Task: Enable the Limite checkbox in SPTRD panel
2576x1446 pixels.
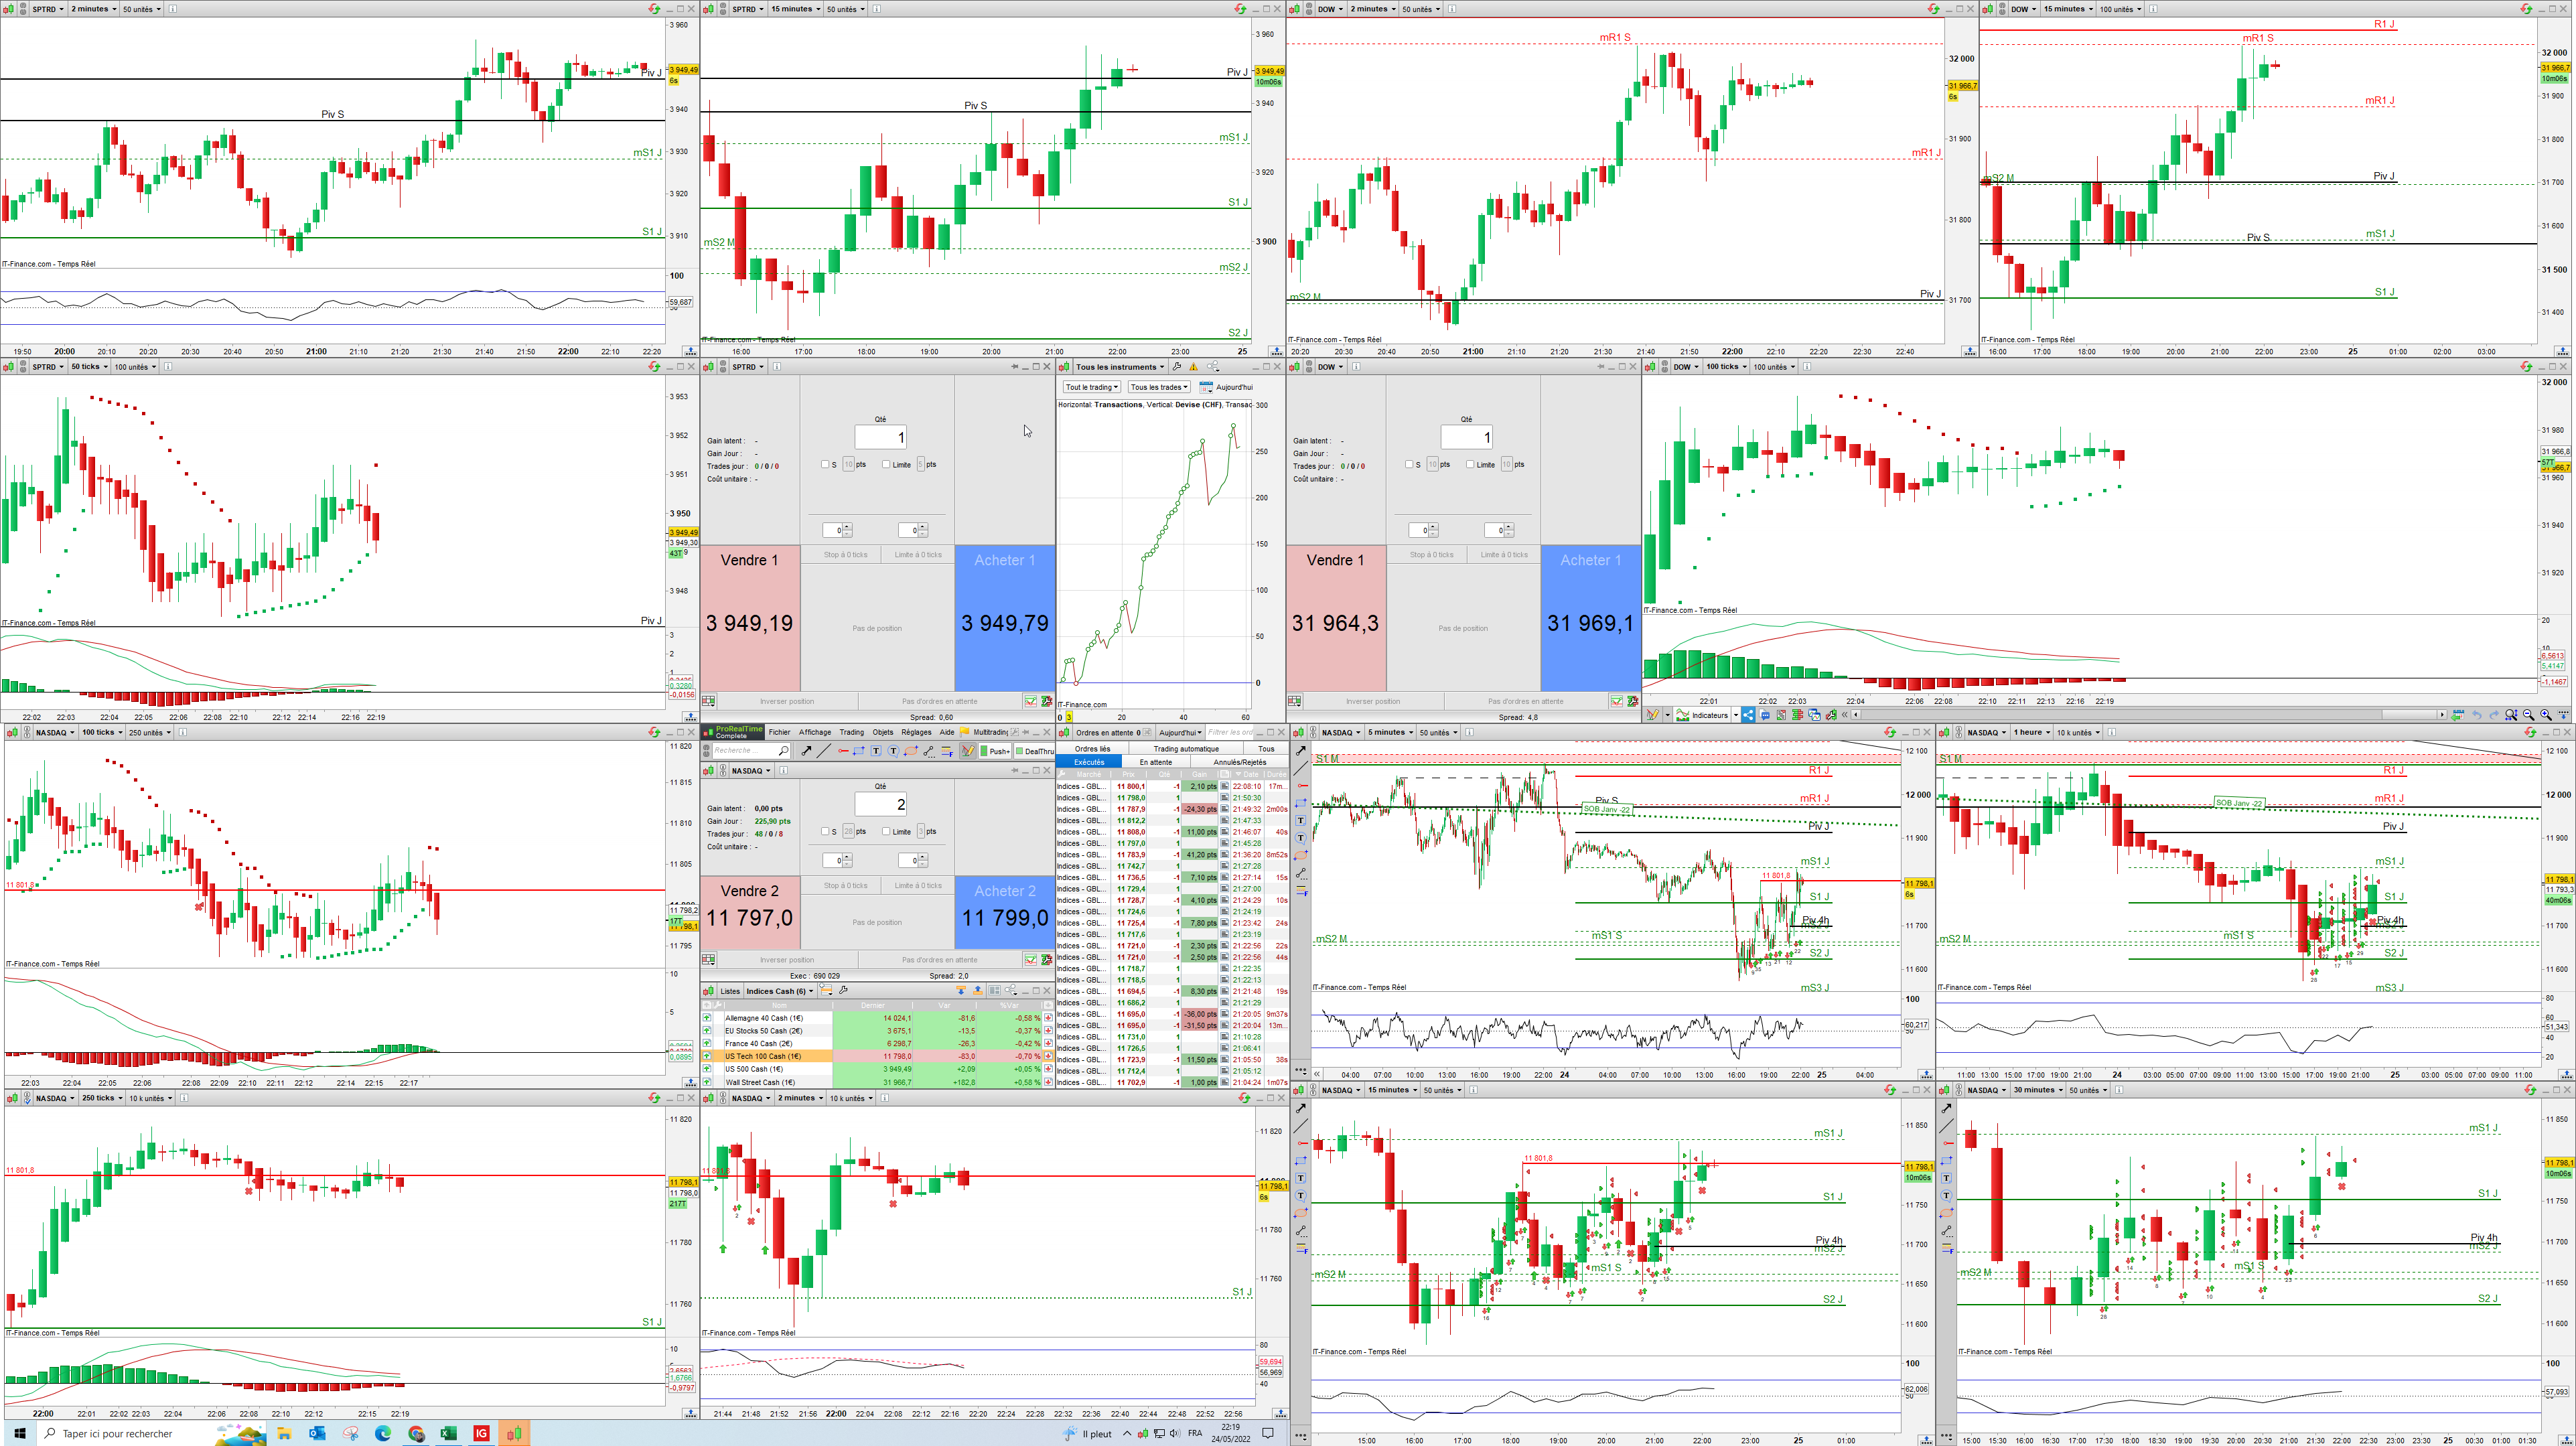Action: pyautogui.click(x=886, y=464)
